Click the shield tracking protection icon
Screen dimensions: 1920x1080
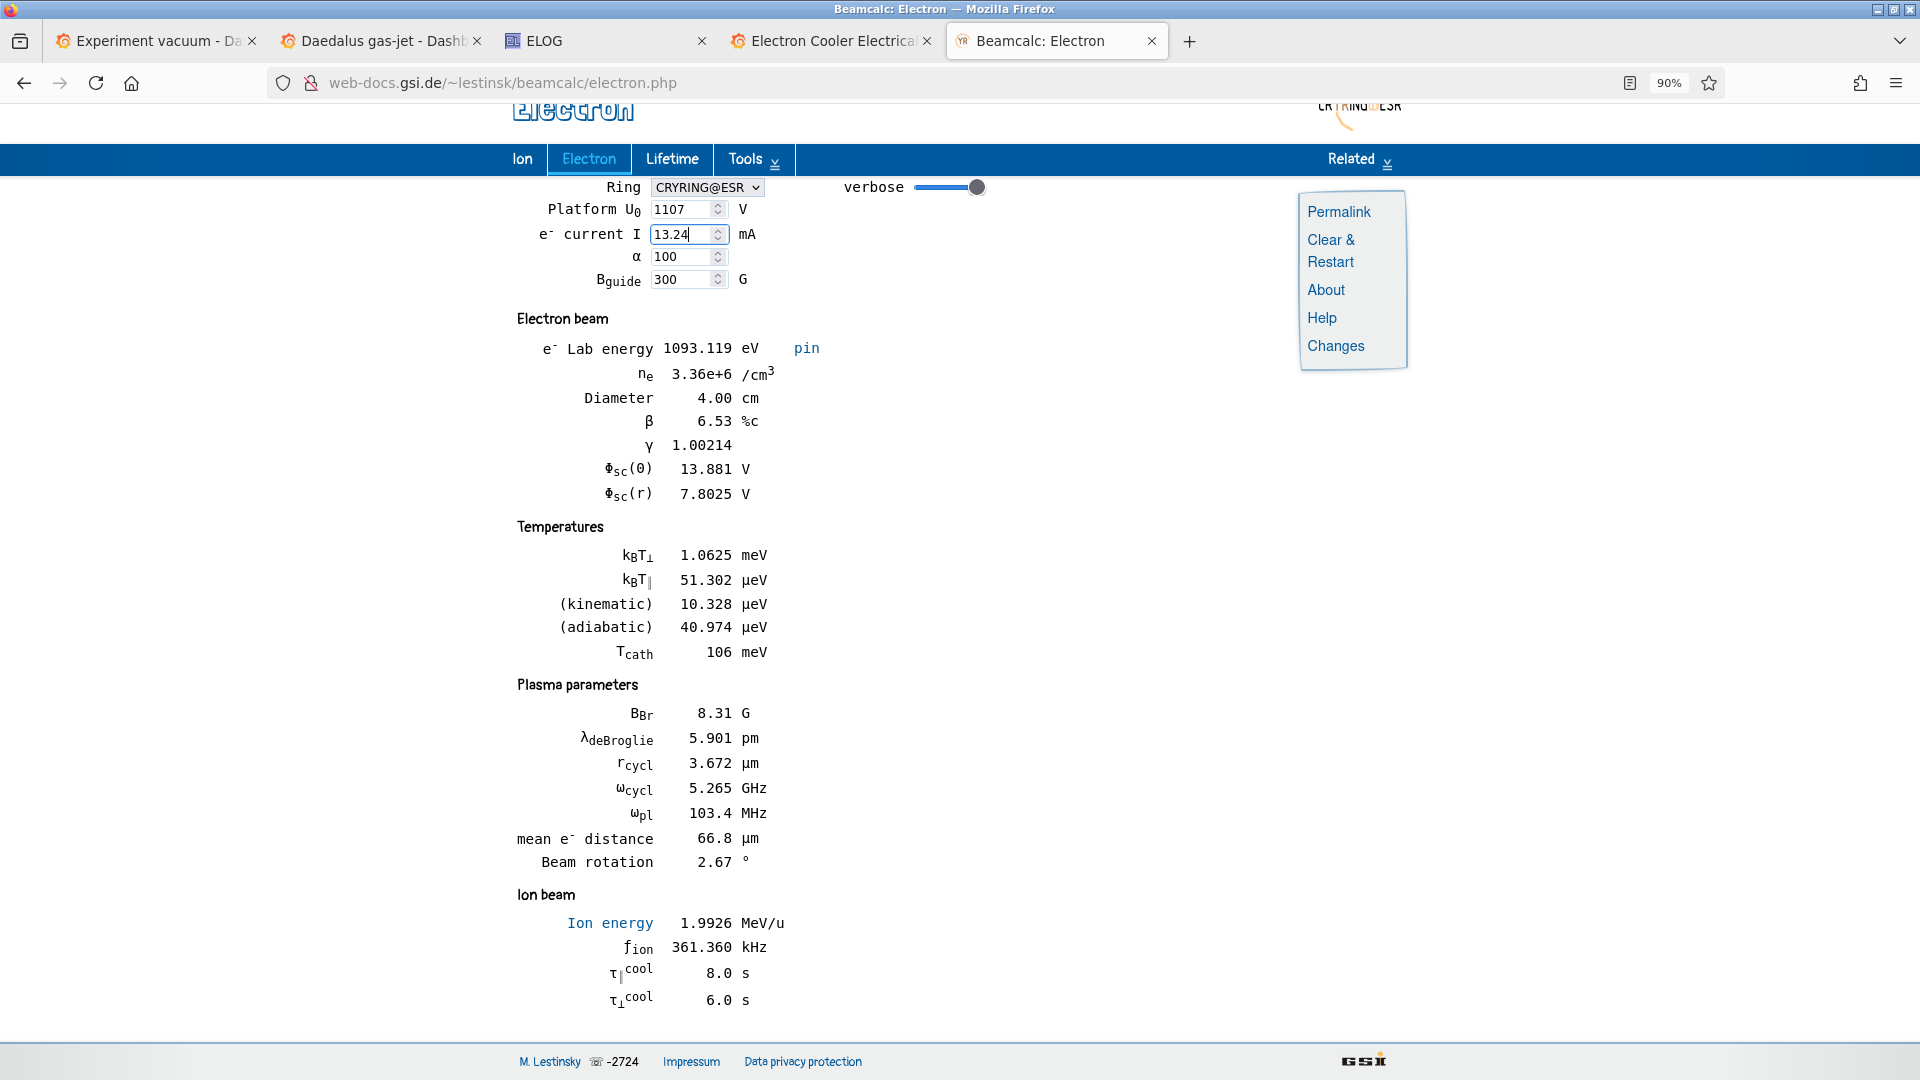pos(283,83)
